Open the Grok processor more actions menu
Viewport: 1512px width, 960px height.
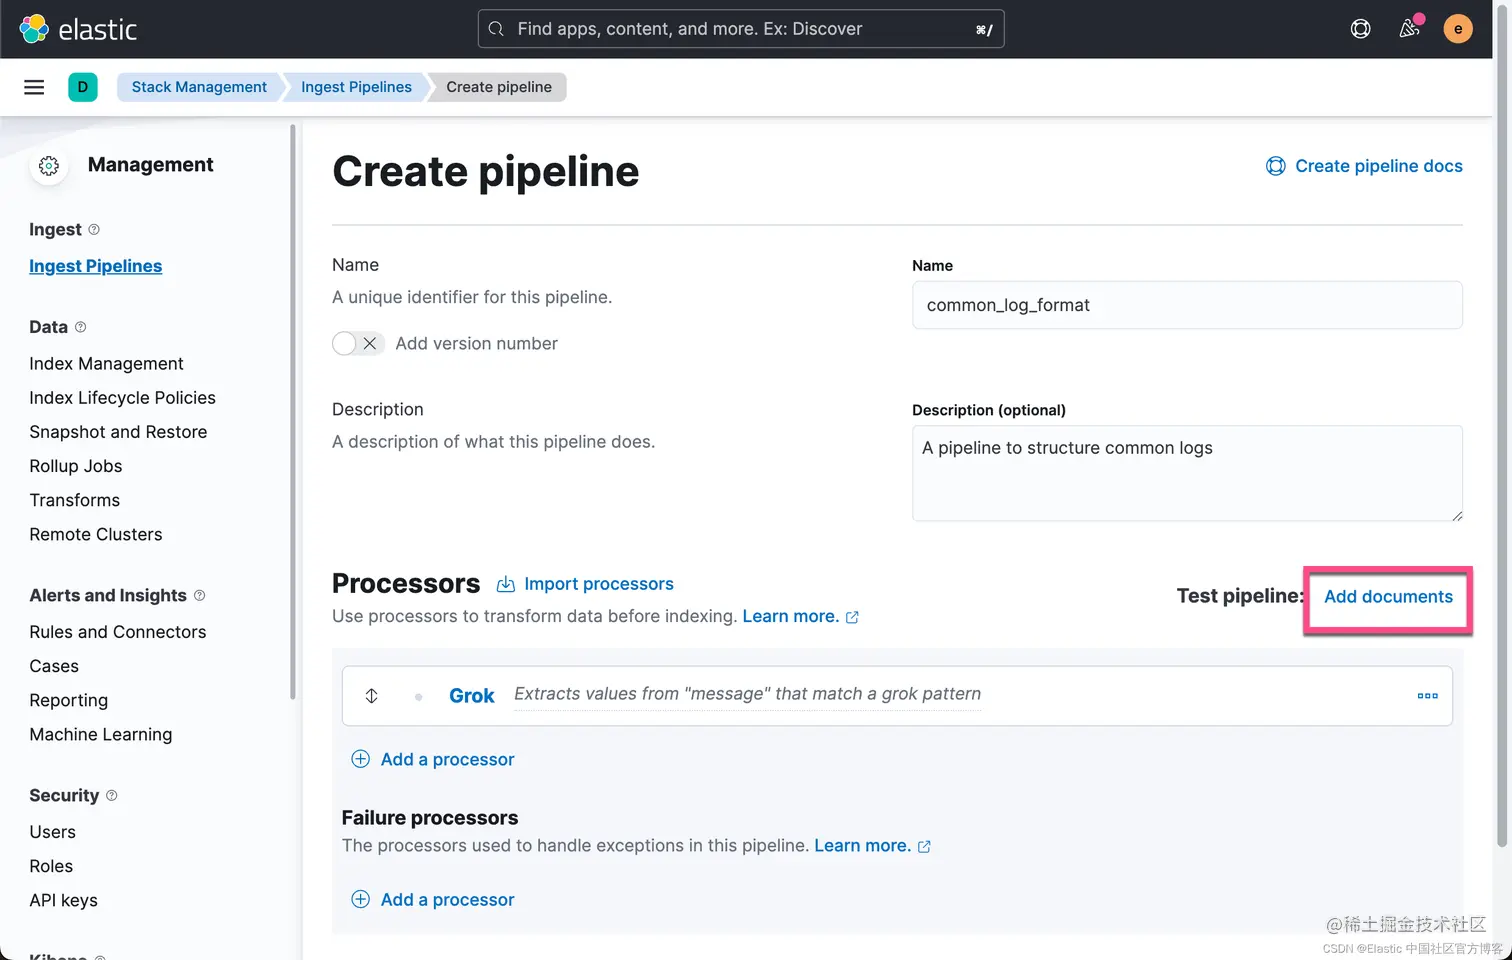[x=1427, y=696]
